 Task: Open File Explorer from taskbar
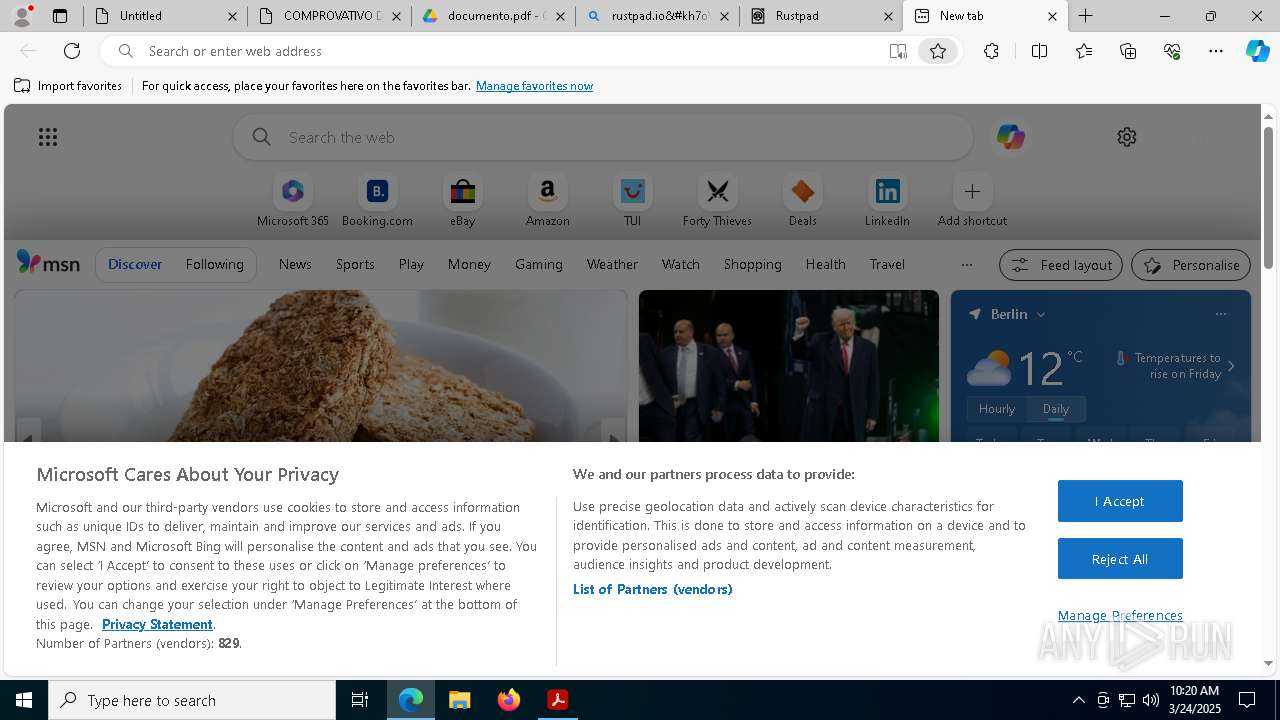[x=460, y=700]
